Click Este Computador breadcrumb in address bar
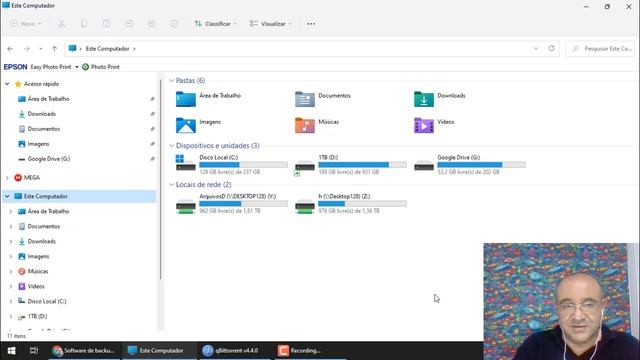The height and width of the screenshot is (360, 640). [x=107, y=49]
